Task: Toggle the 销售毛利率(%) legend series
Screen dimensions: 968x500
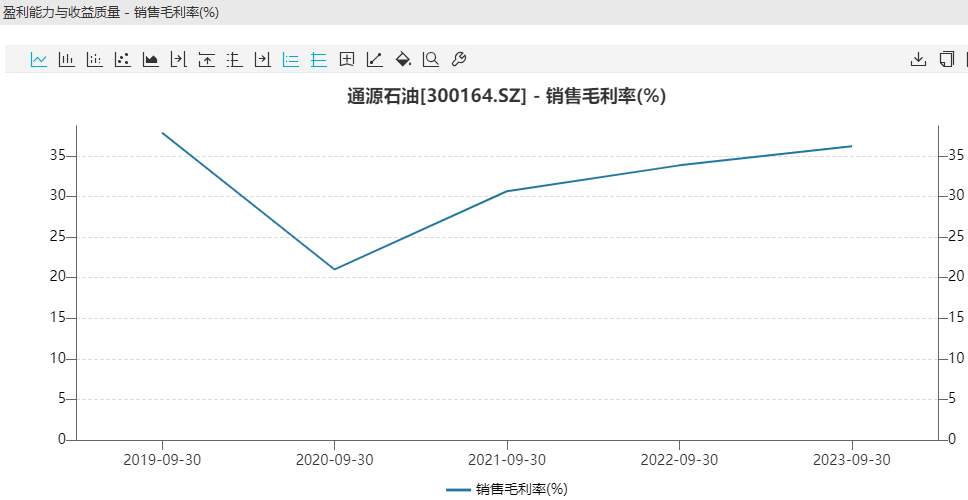Action: tap(506, 490)
